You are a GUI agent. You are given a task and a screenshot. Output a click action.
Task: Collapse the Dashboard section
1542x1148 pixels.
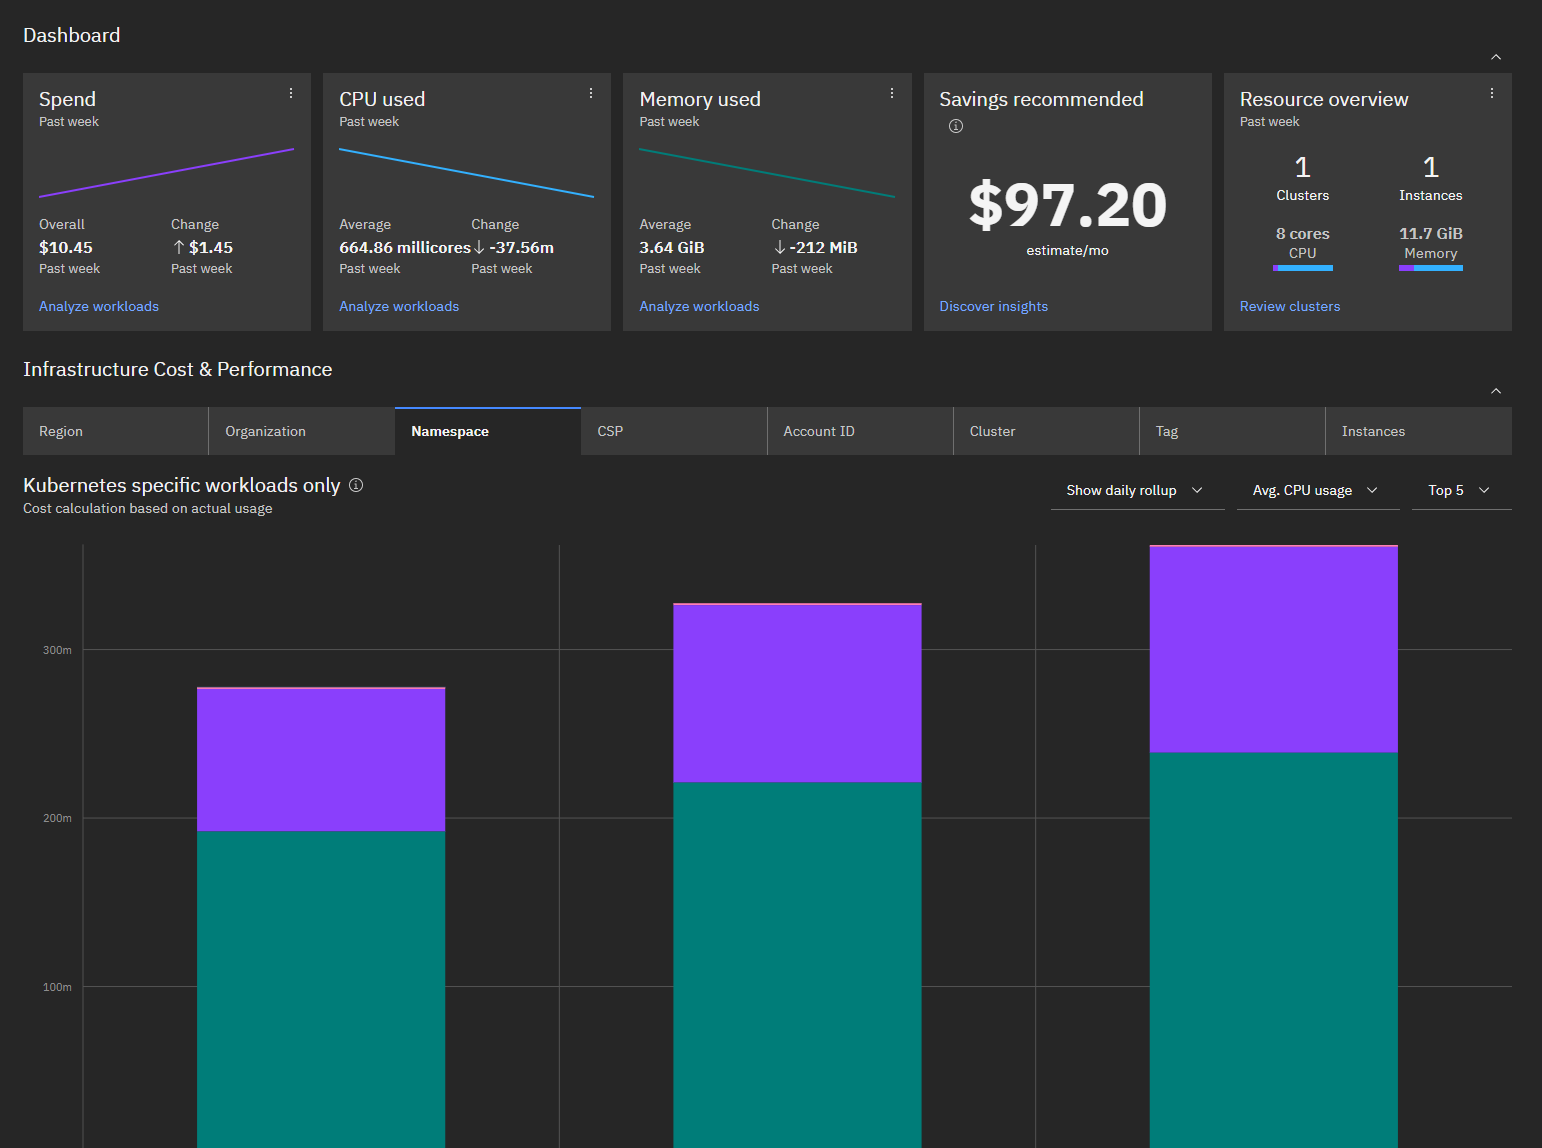click(x=1496, y=57)
